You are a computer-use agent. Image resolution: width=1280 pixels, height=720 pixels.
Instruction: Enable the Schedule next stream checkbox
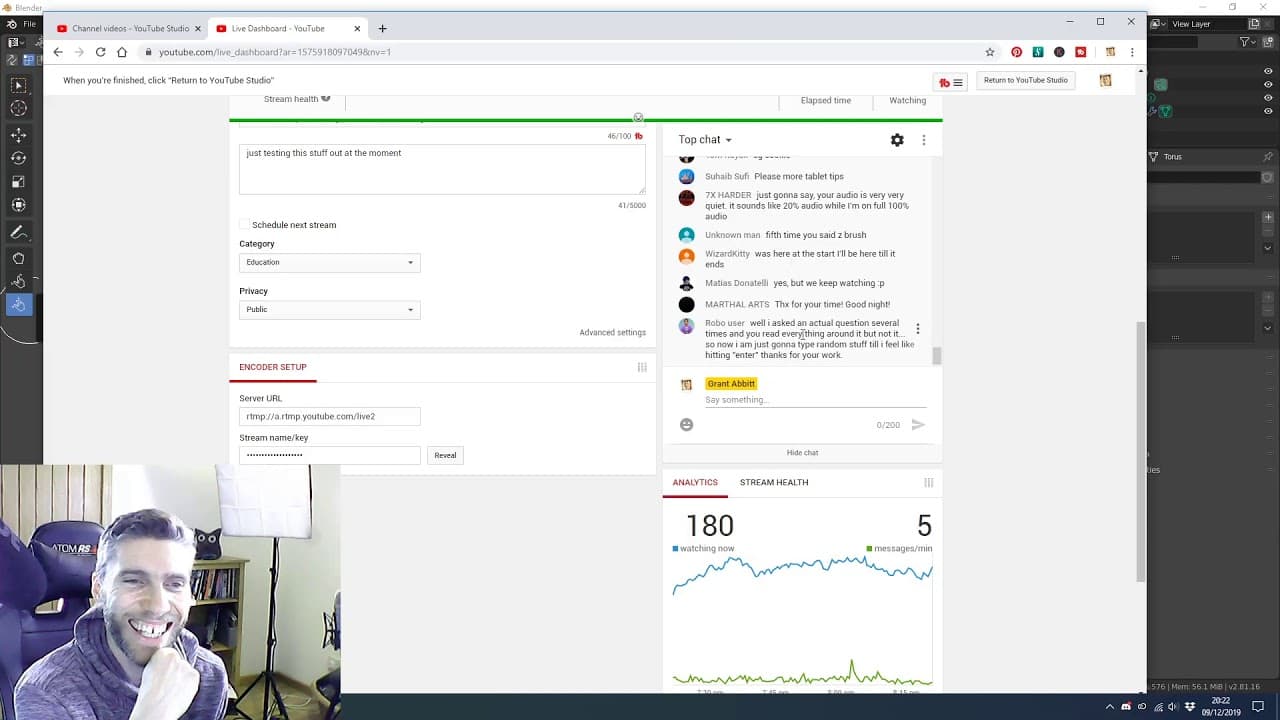(x=244, y=225)
